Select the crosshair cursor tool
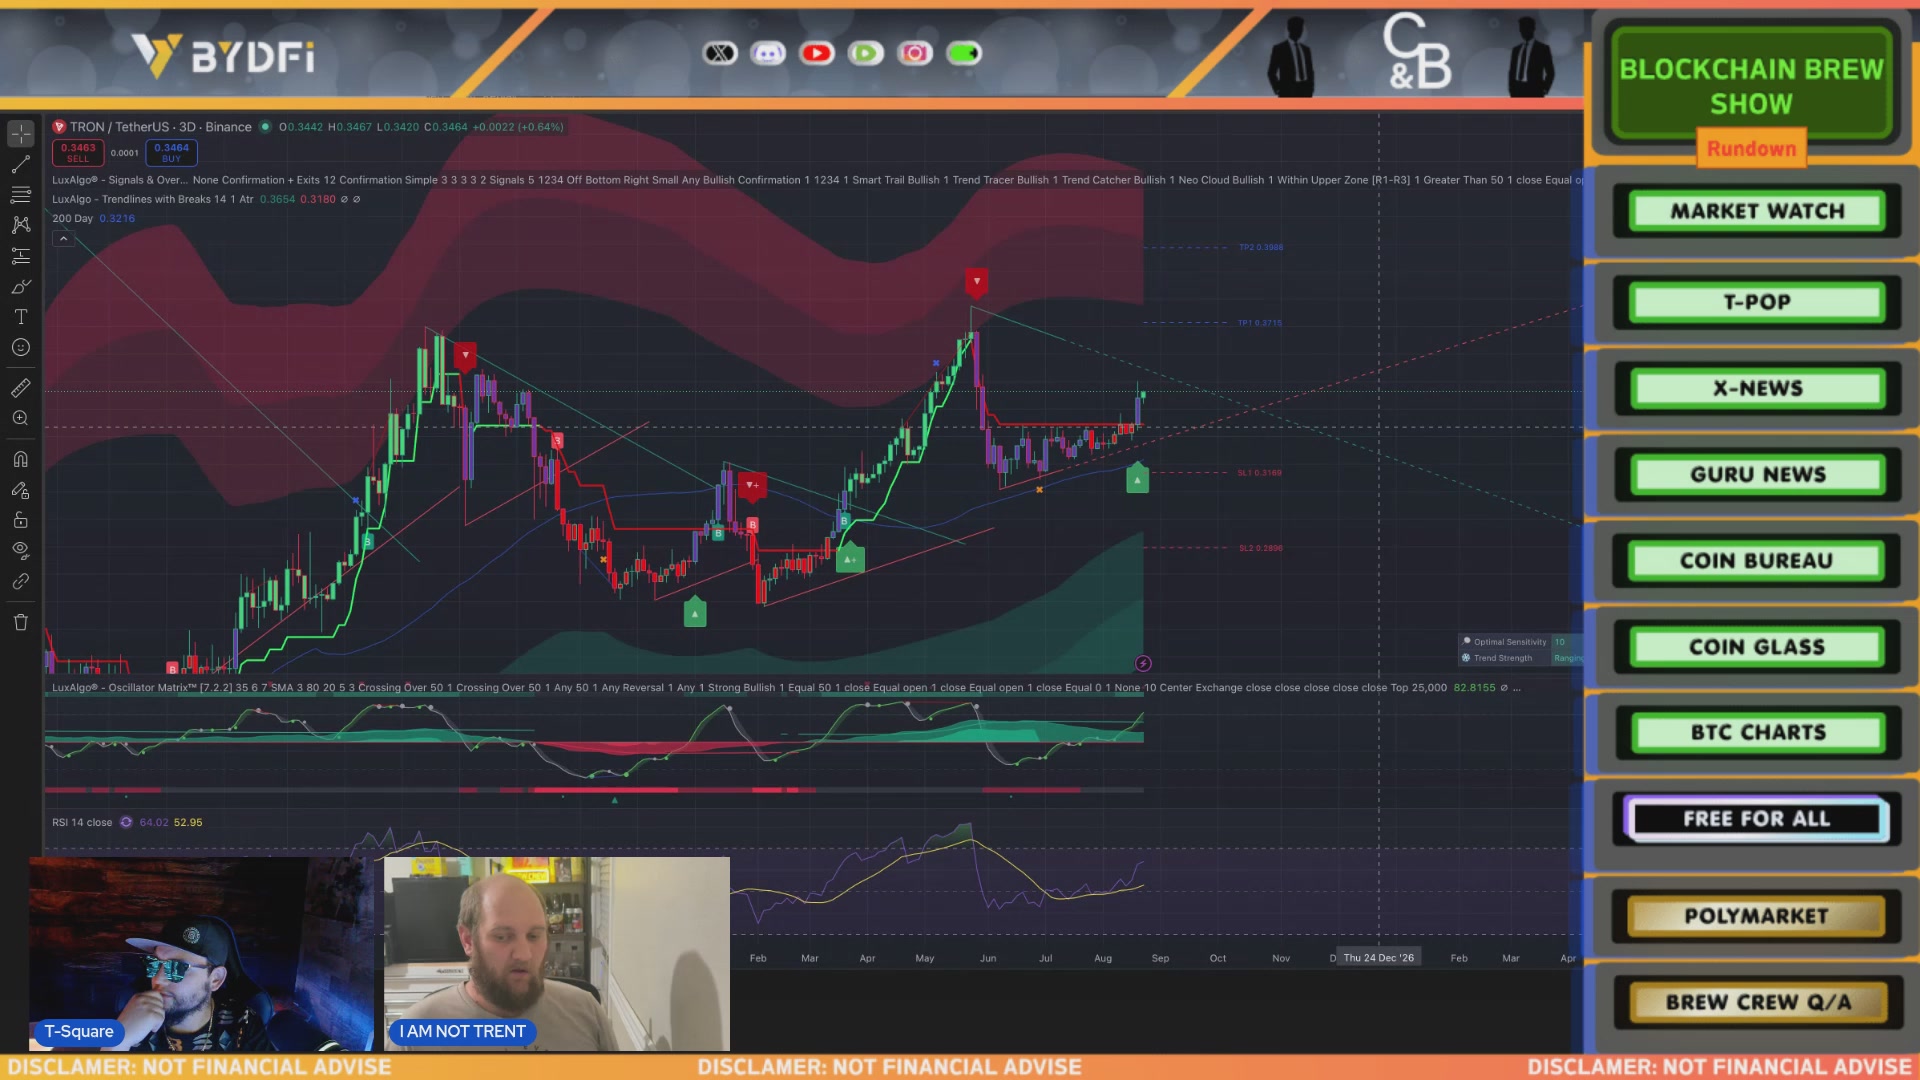The image size is (1920, 1080). tap(21, 133)
